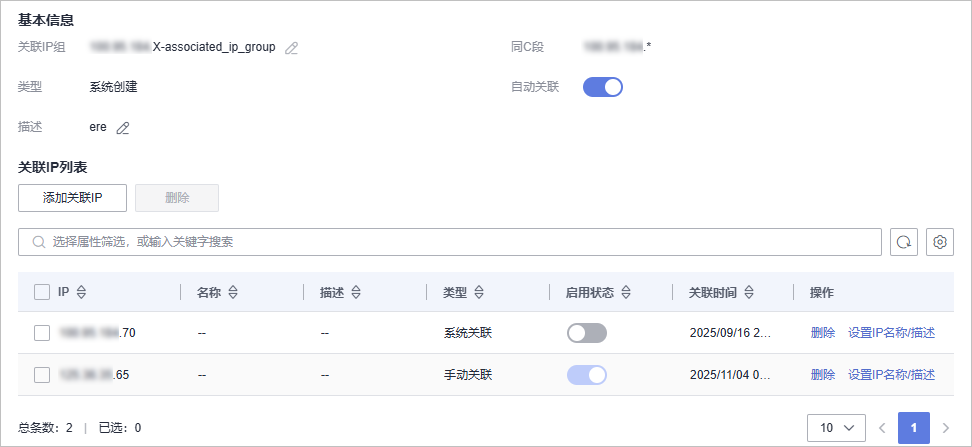Click the pencil icon beside description 'ere'
Image resolution: width=972 pixels, height=447 pixels.
(123, 128)
